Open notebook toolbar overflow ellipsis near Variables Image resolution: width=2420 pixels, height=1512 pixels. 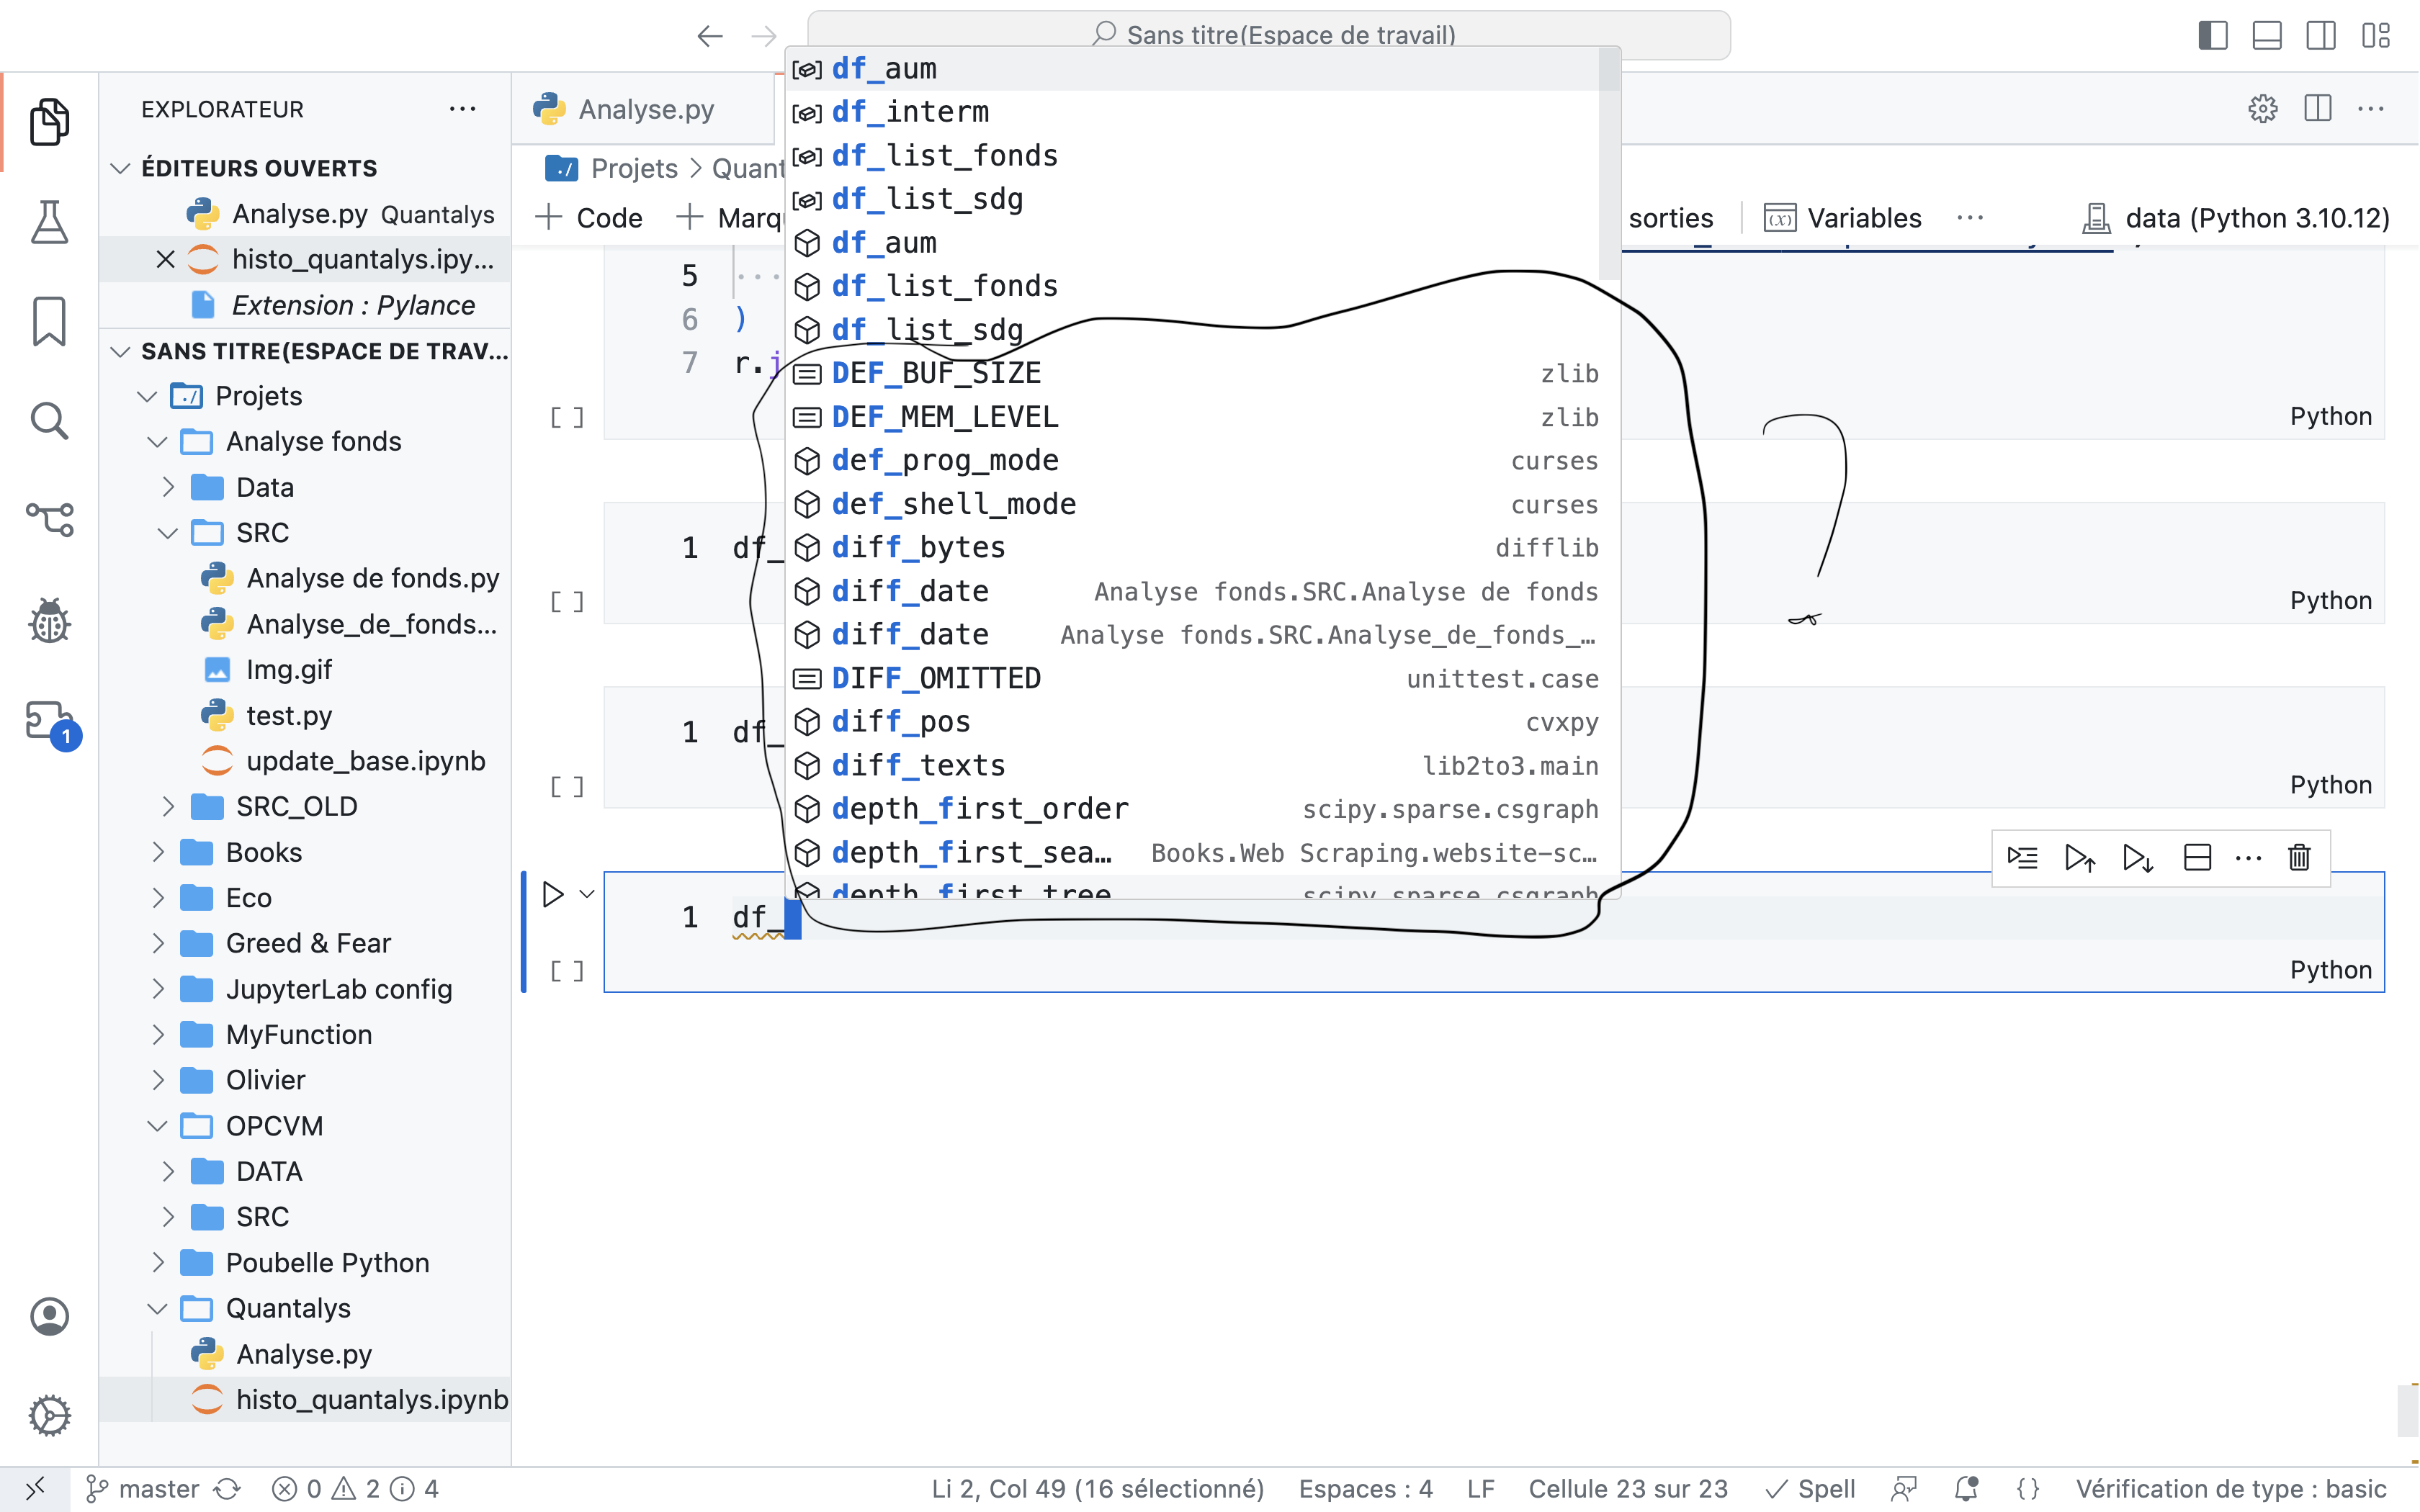click(x=1970, y=218)
